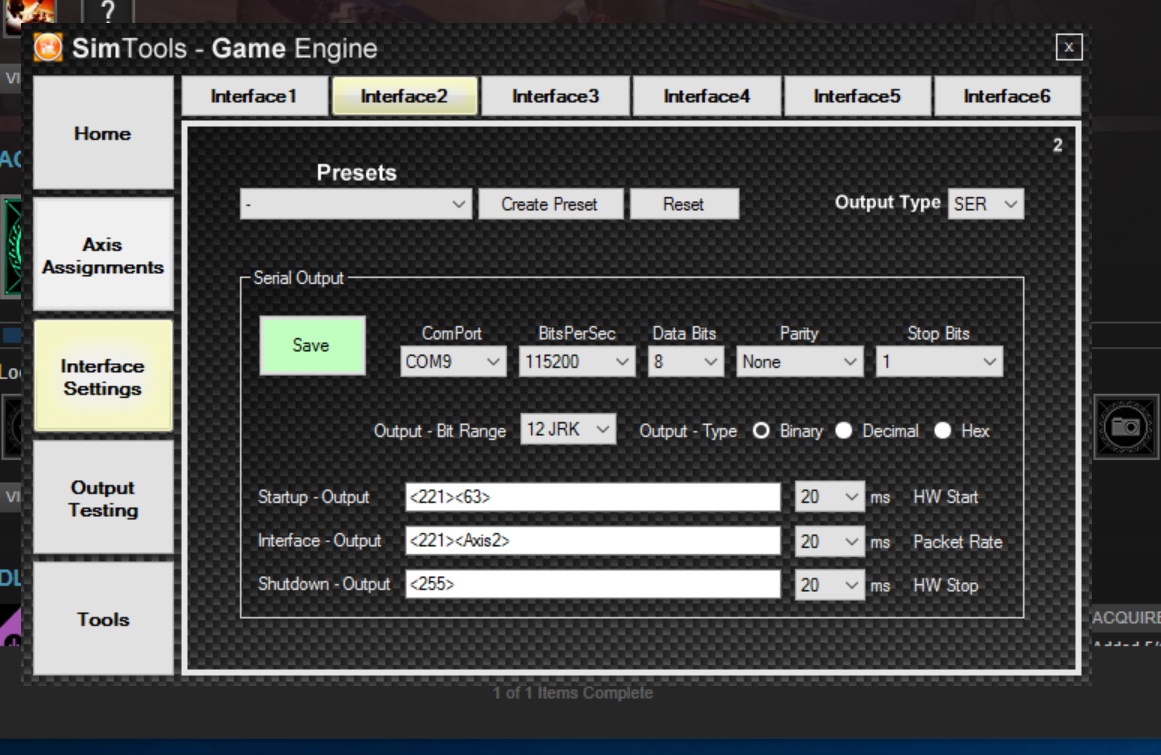Open the HW Start ms dropdown
1161x755 pixels.
click(829, 497)
